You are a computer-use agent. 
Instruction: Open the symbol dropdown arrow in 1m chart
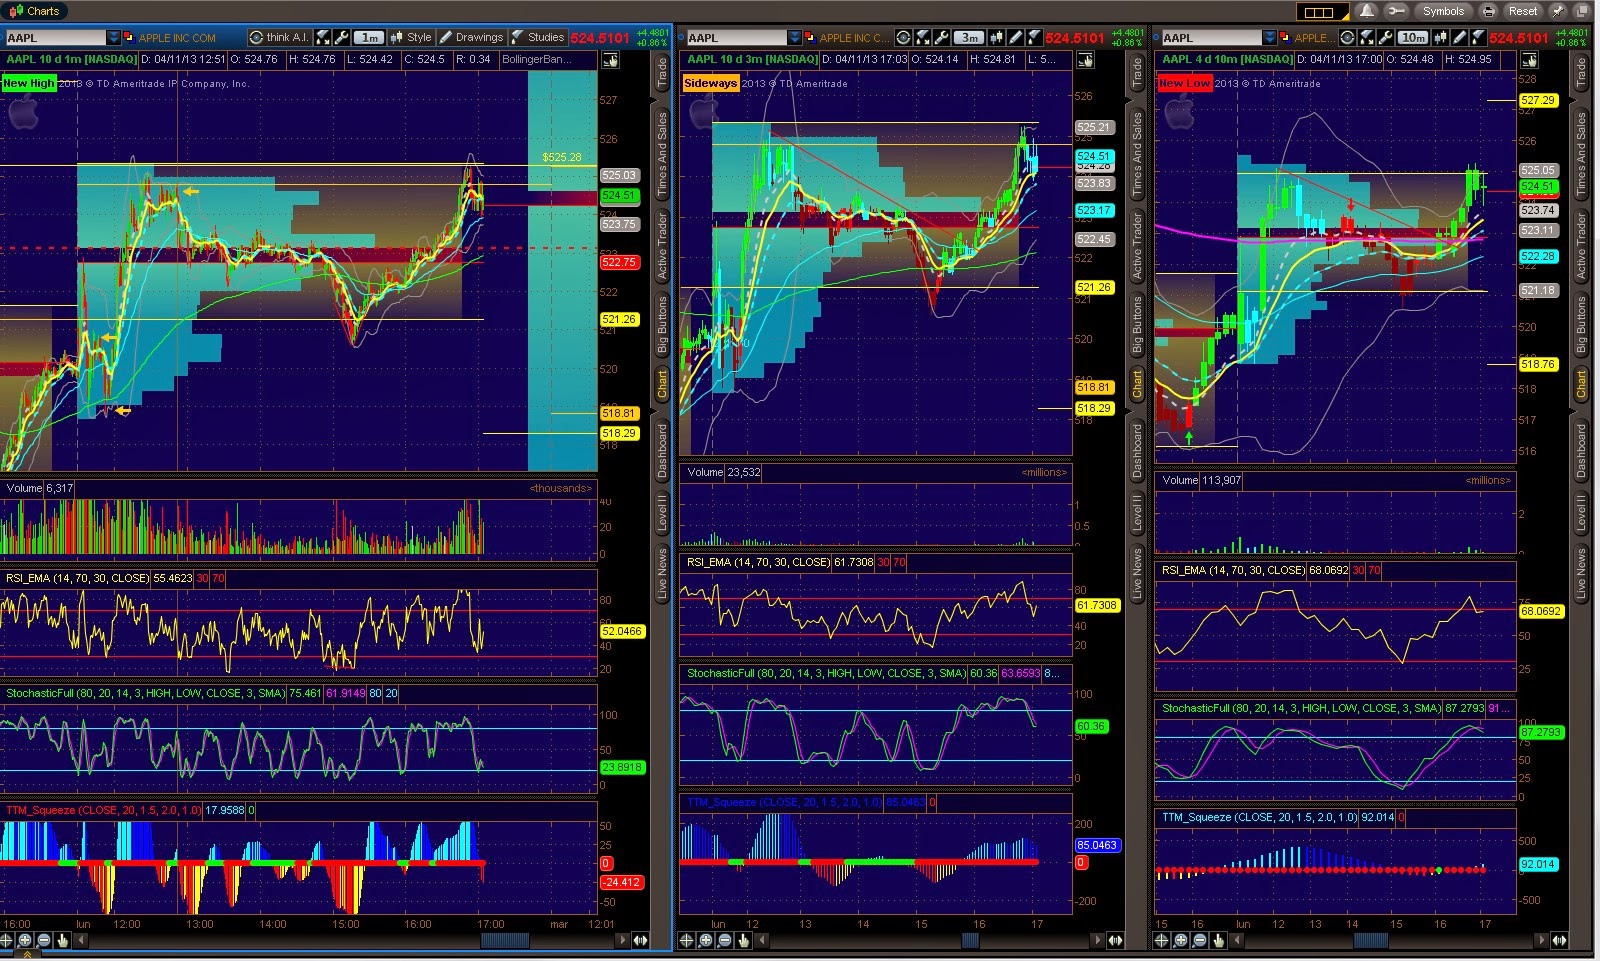114,38
